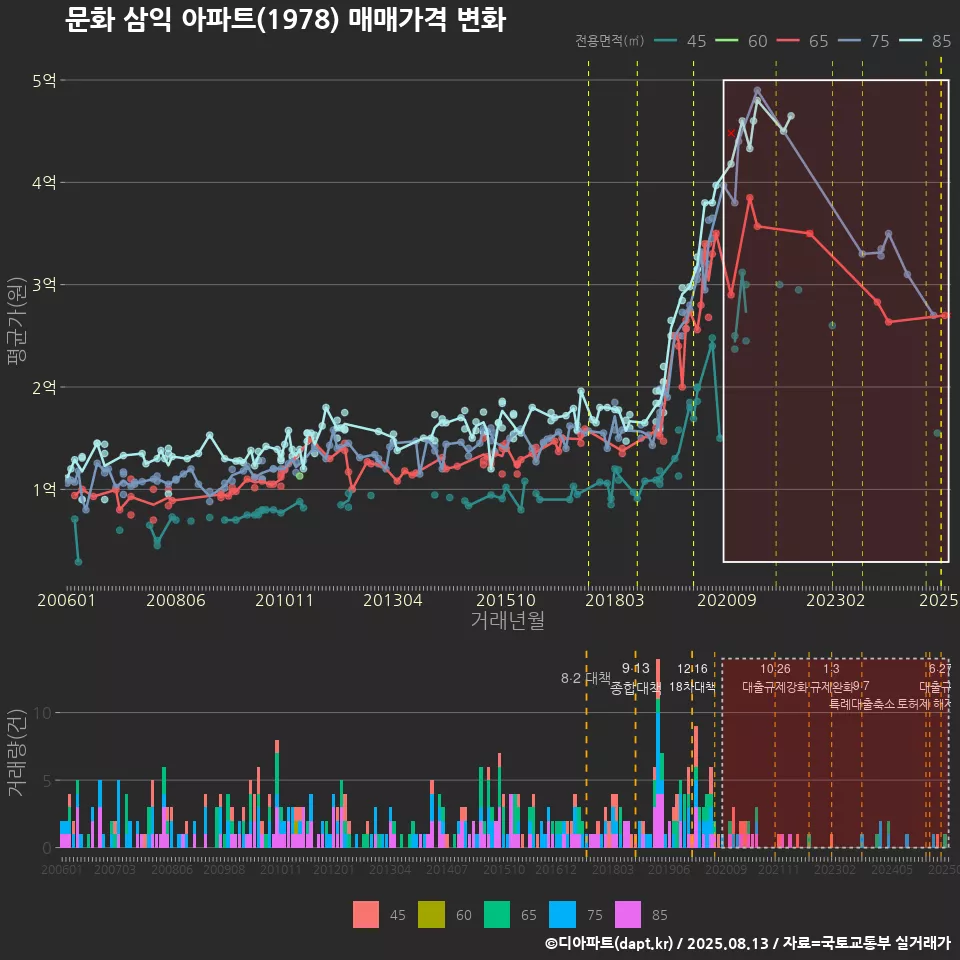Select the 85 line legend entry at top
The width and height of the screenshot is (960, 960).
tap(925, 41)
